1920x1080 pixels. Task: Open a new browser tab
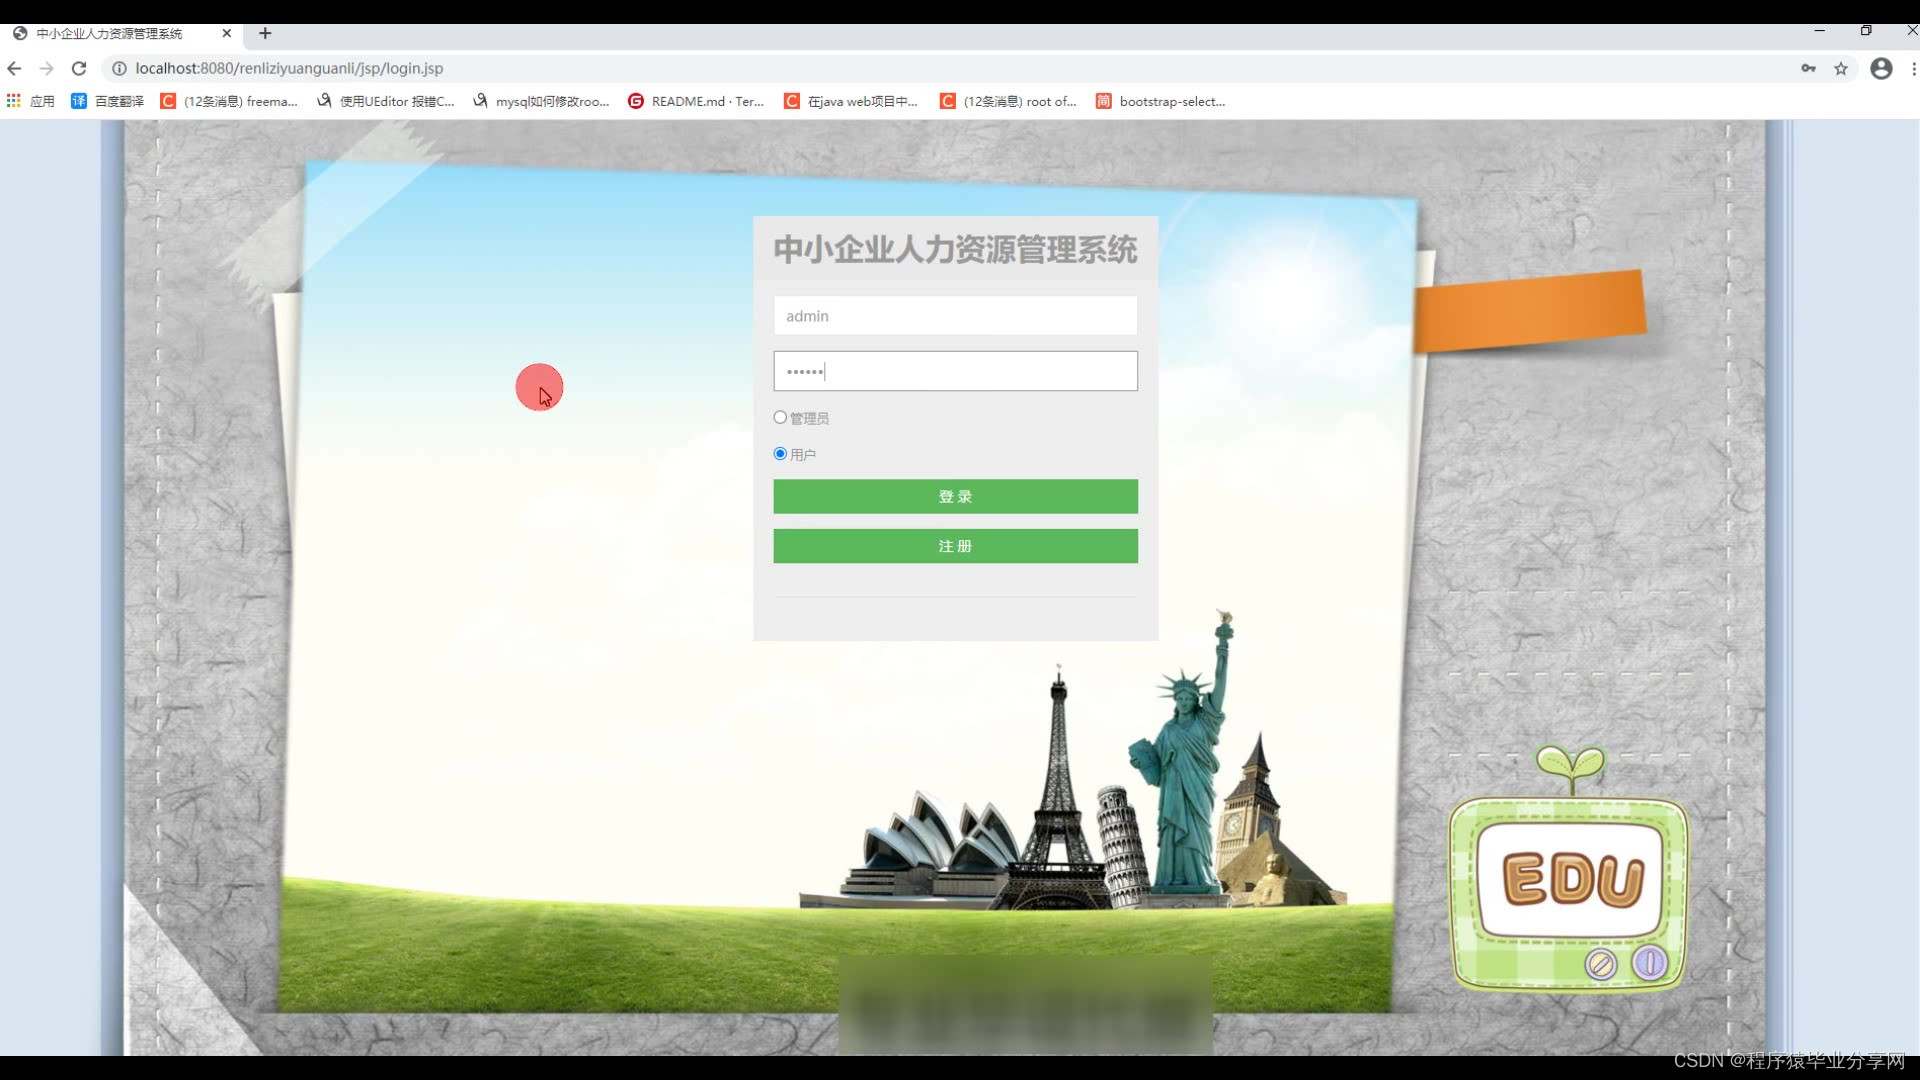pyautogui.click(x=265, y=33)
